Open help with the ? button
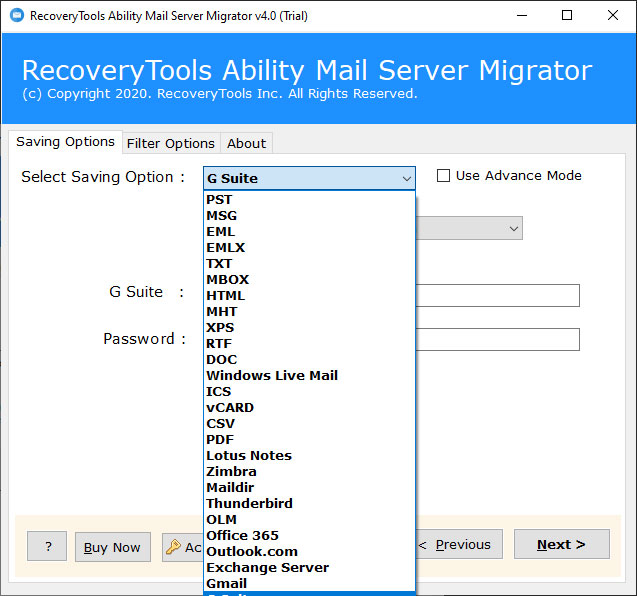 coord(47,546)
